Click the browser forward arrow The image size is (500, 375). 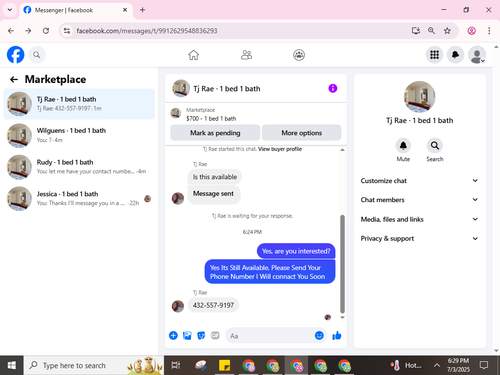point(28,31)
